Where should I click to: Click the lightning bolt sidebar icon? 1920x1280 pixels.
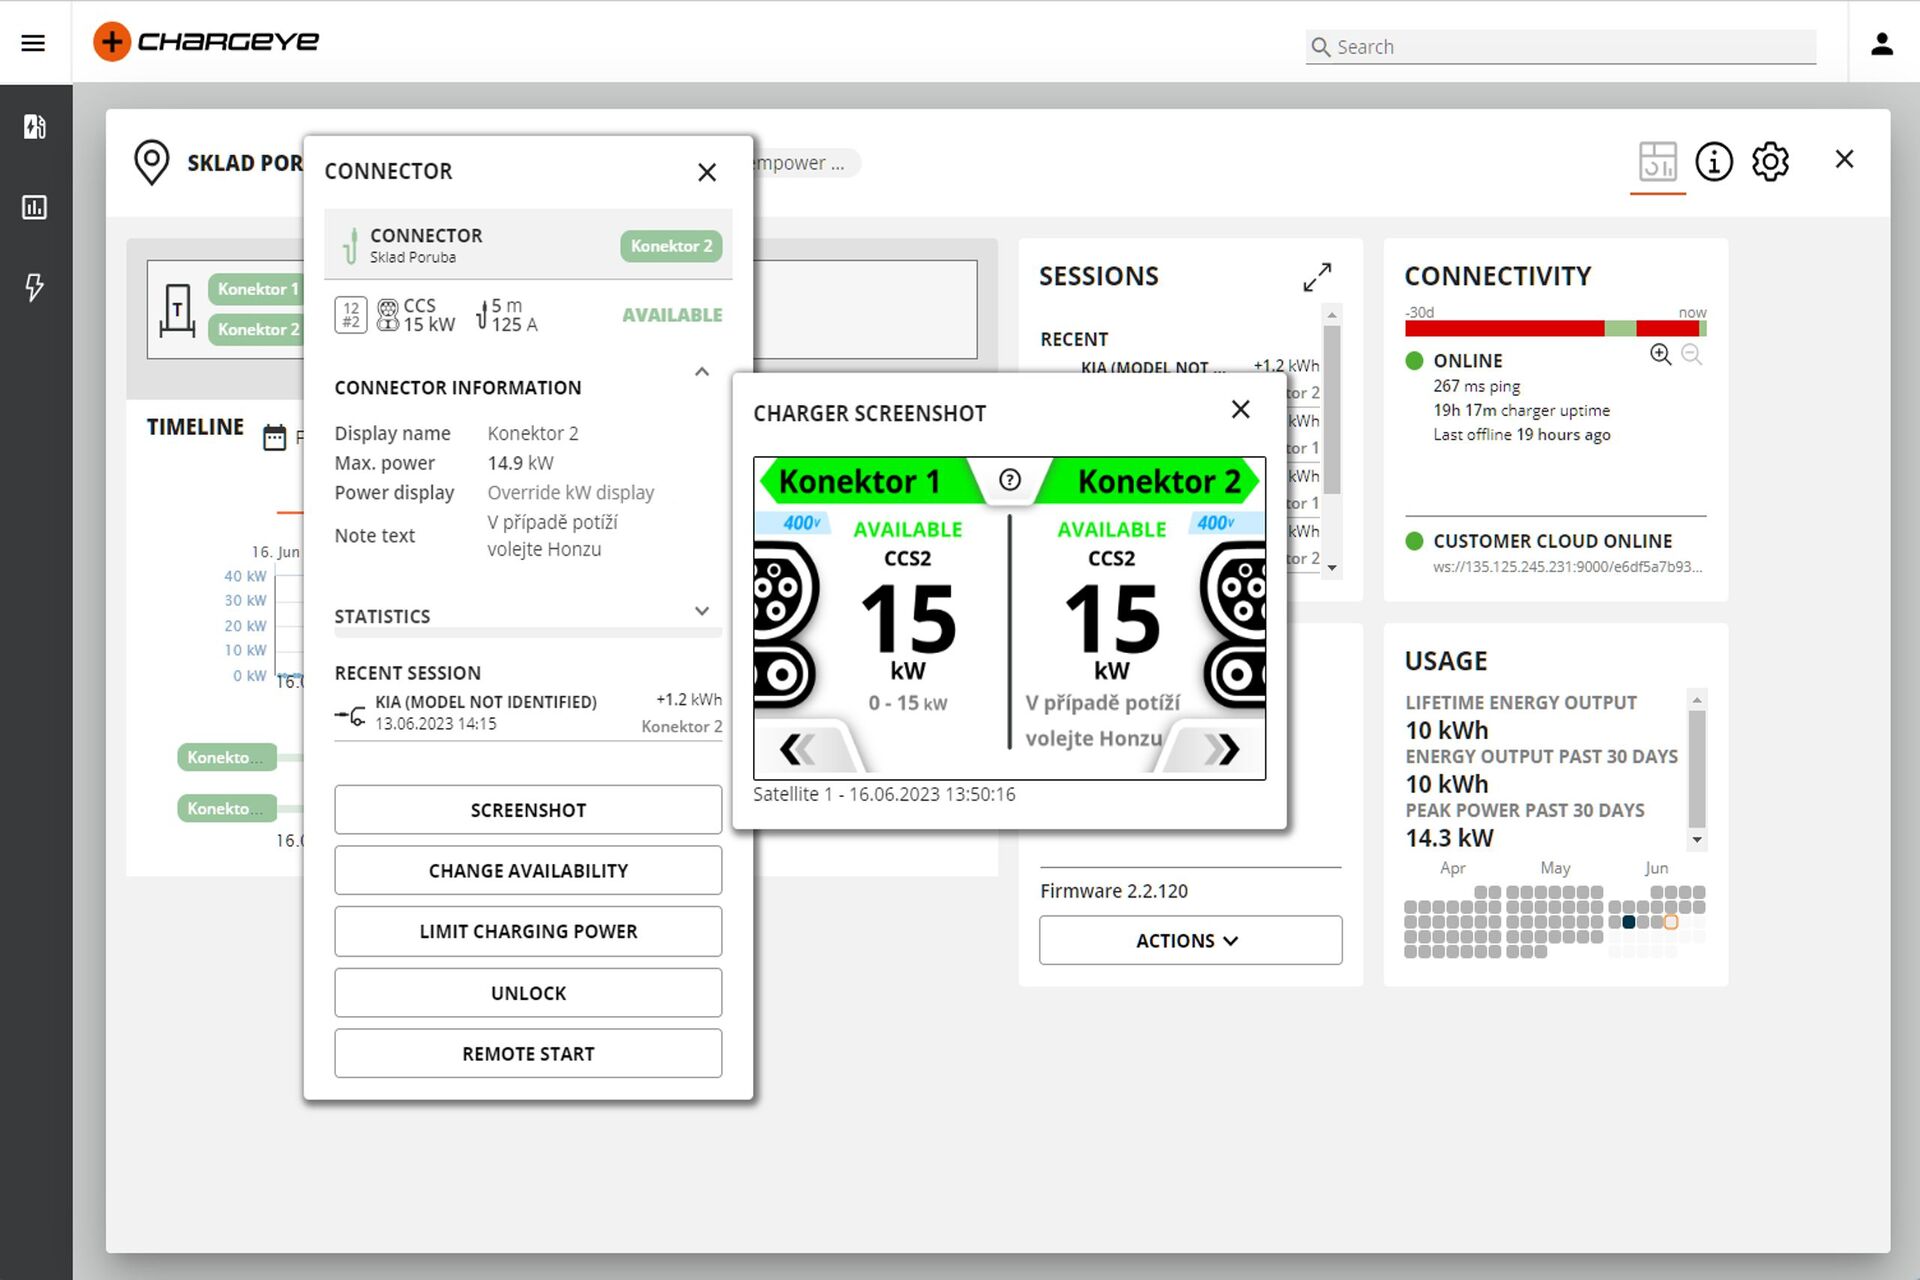[35, 288]
